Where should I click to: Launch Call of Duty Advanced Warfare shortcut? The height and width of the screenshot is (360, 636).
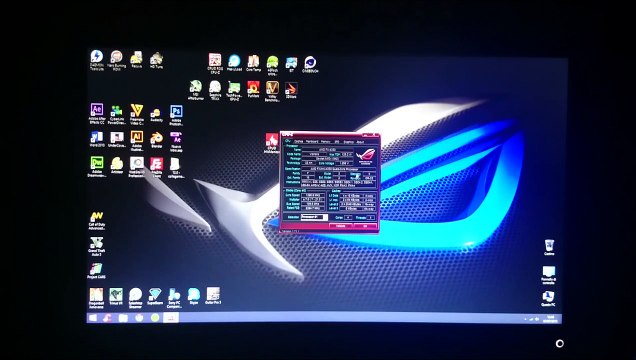coord(97,221)
